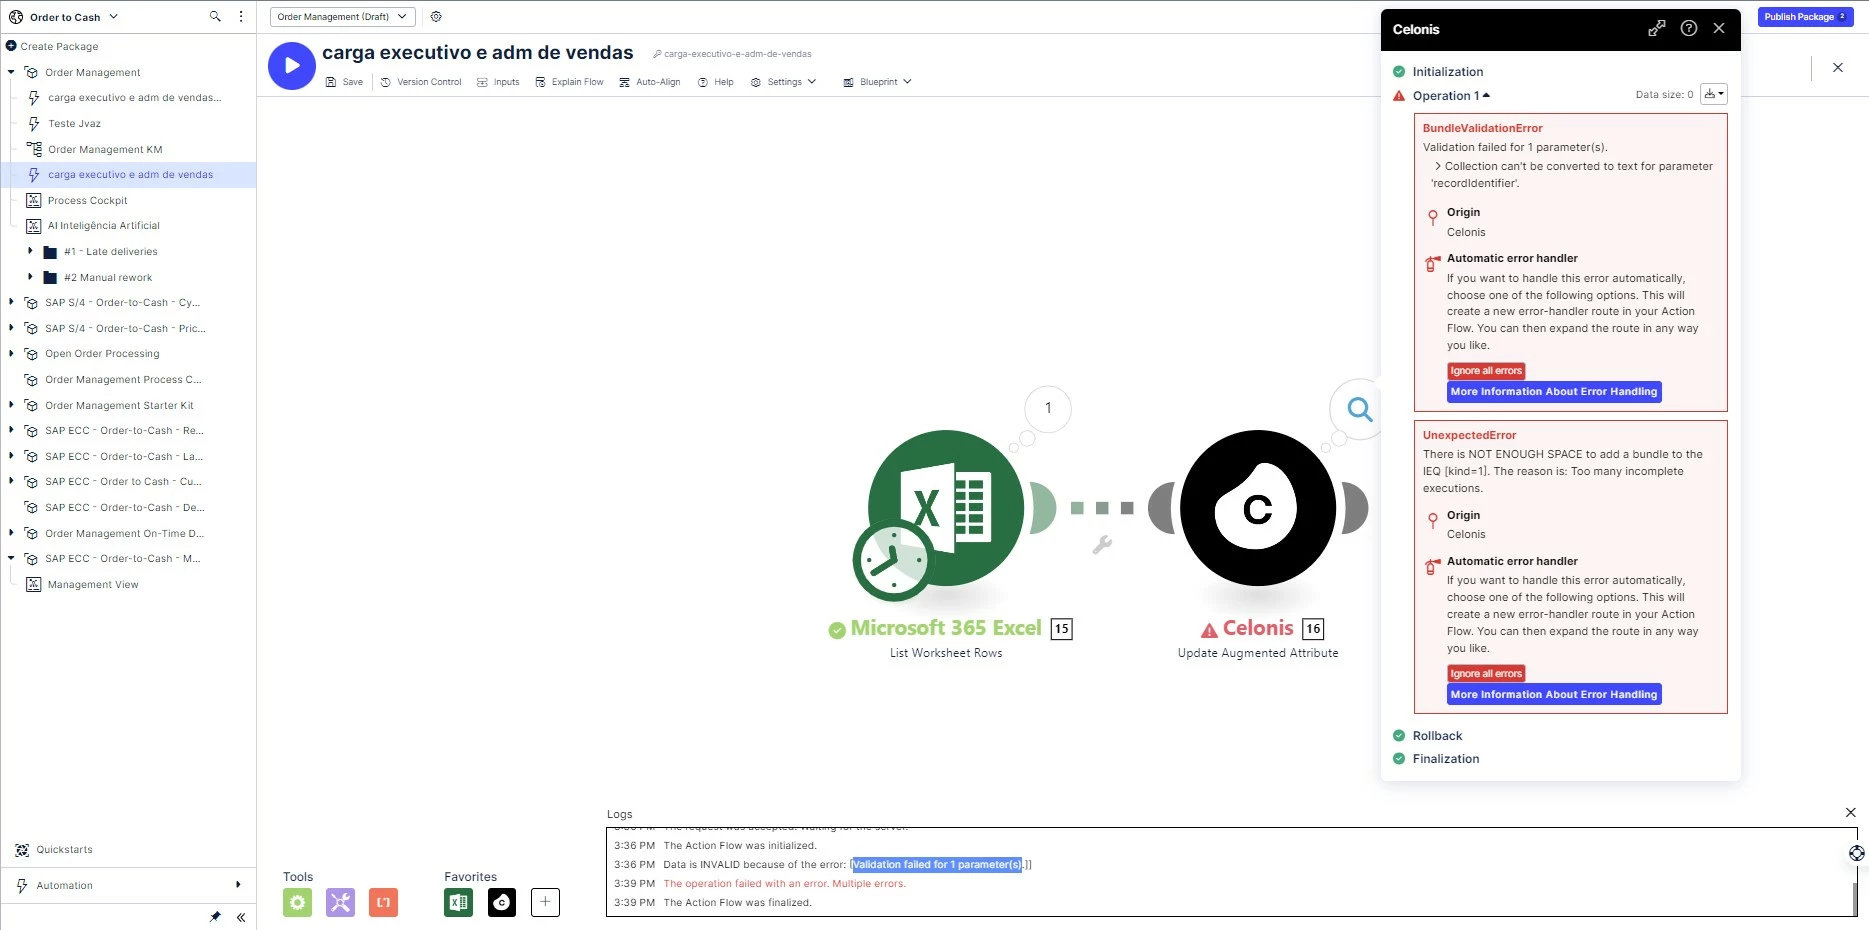Close the Celonis error panel
1869x930 pixels.
(1719, 29)
